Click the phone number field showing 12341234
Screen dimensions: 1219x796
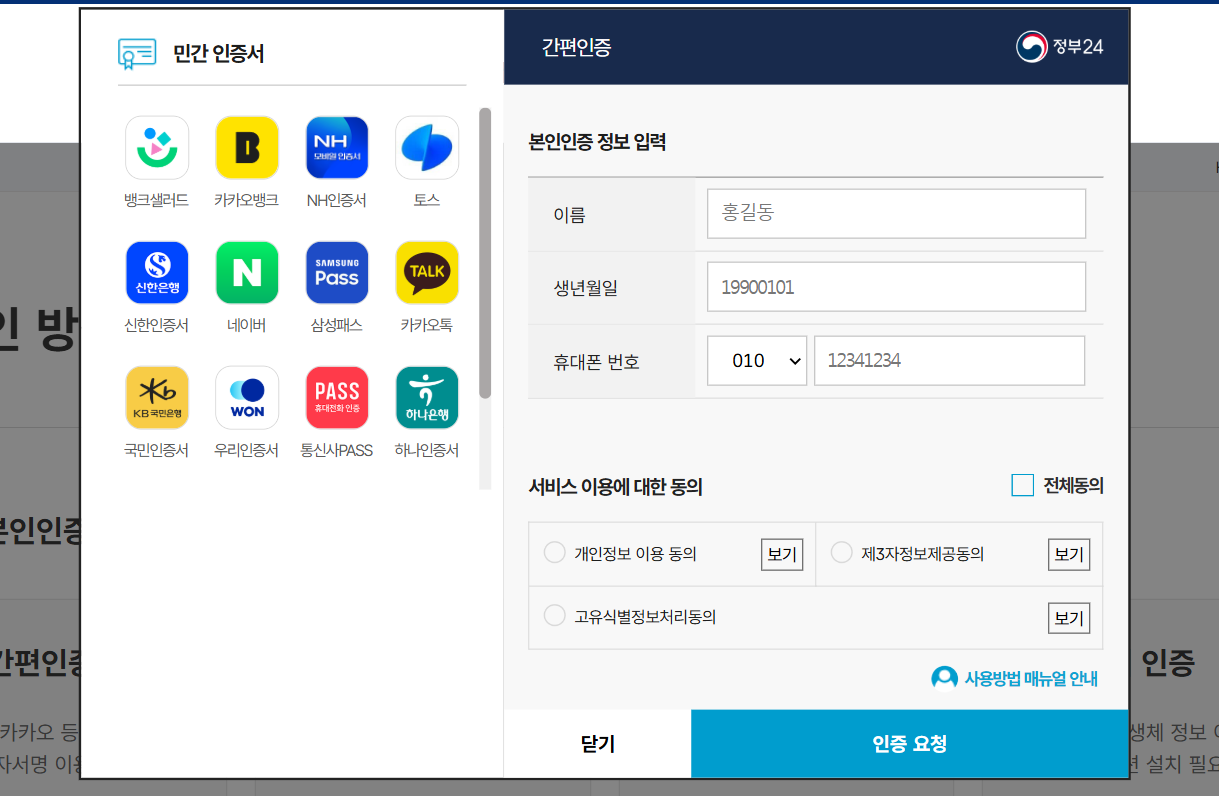pyautogui.click(x=950, y=361)
